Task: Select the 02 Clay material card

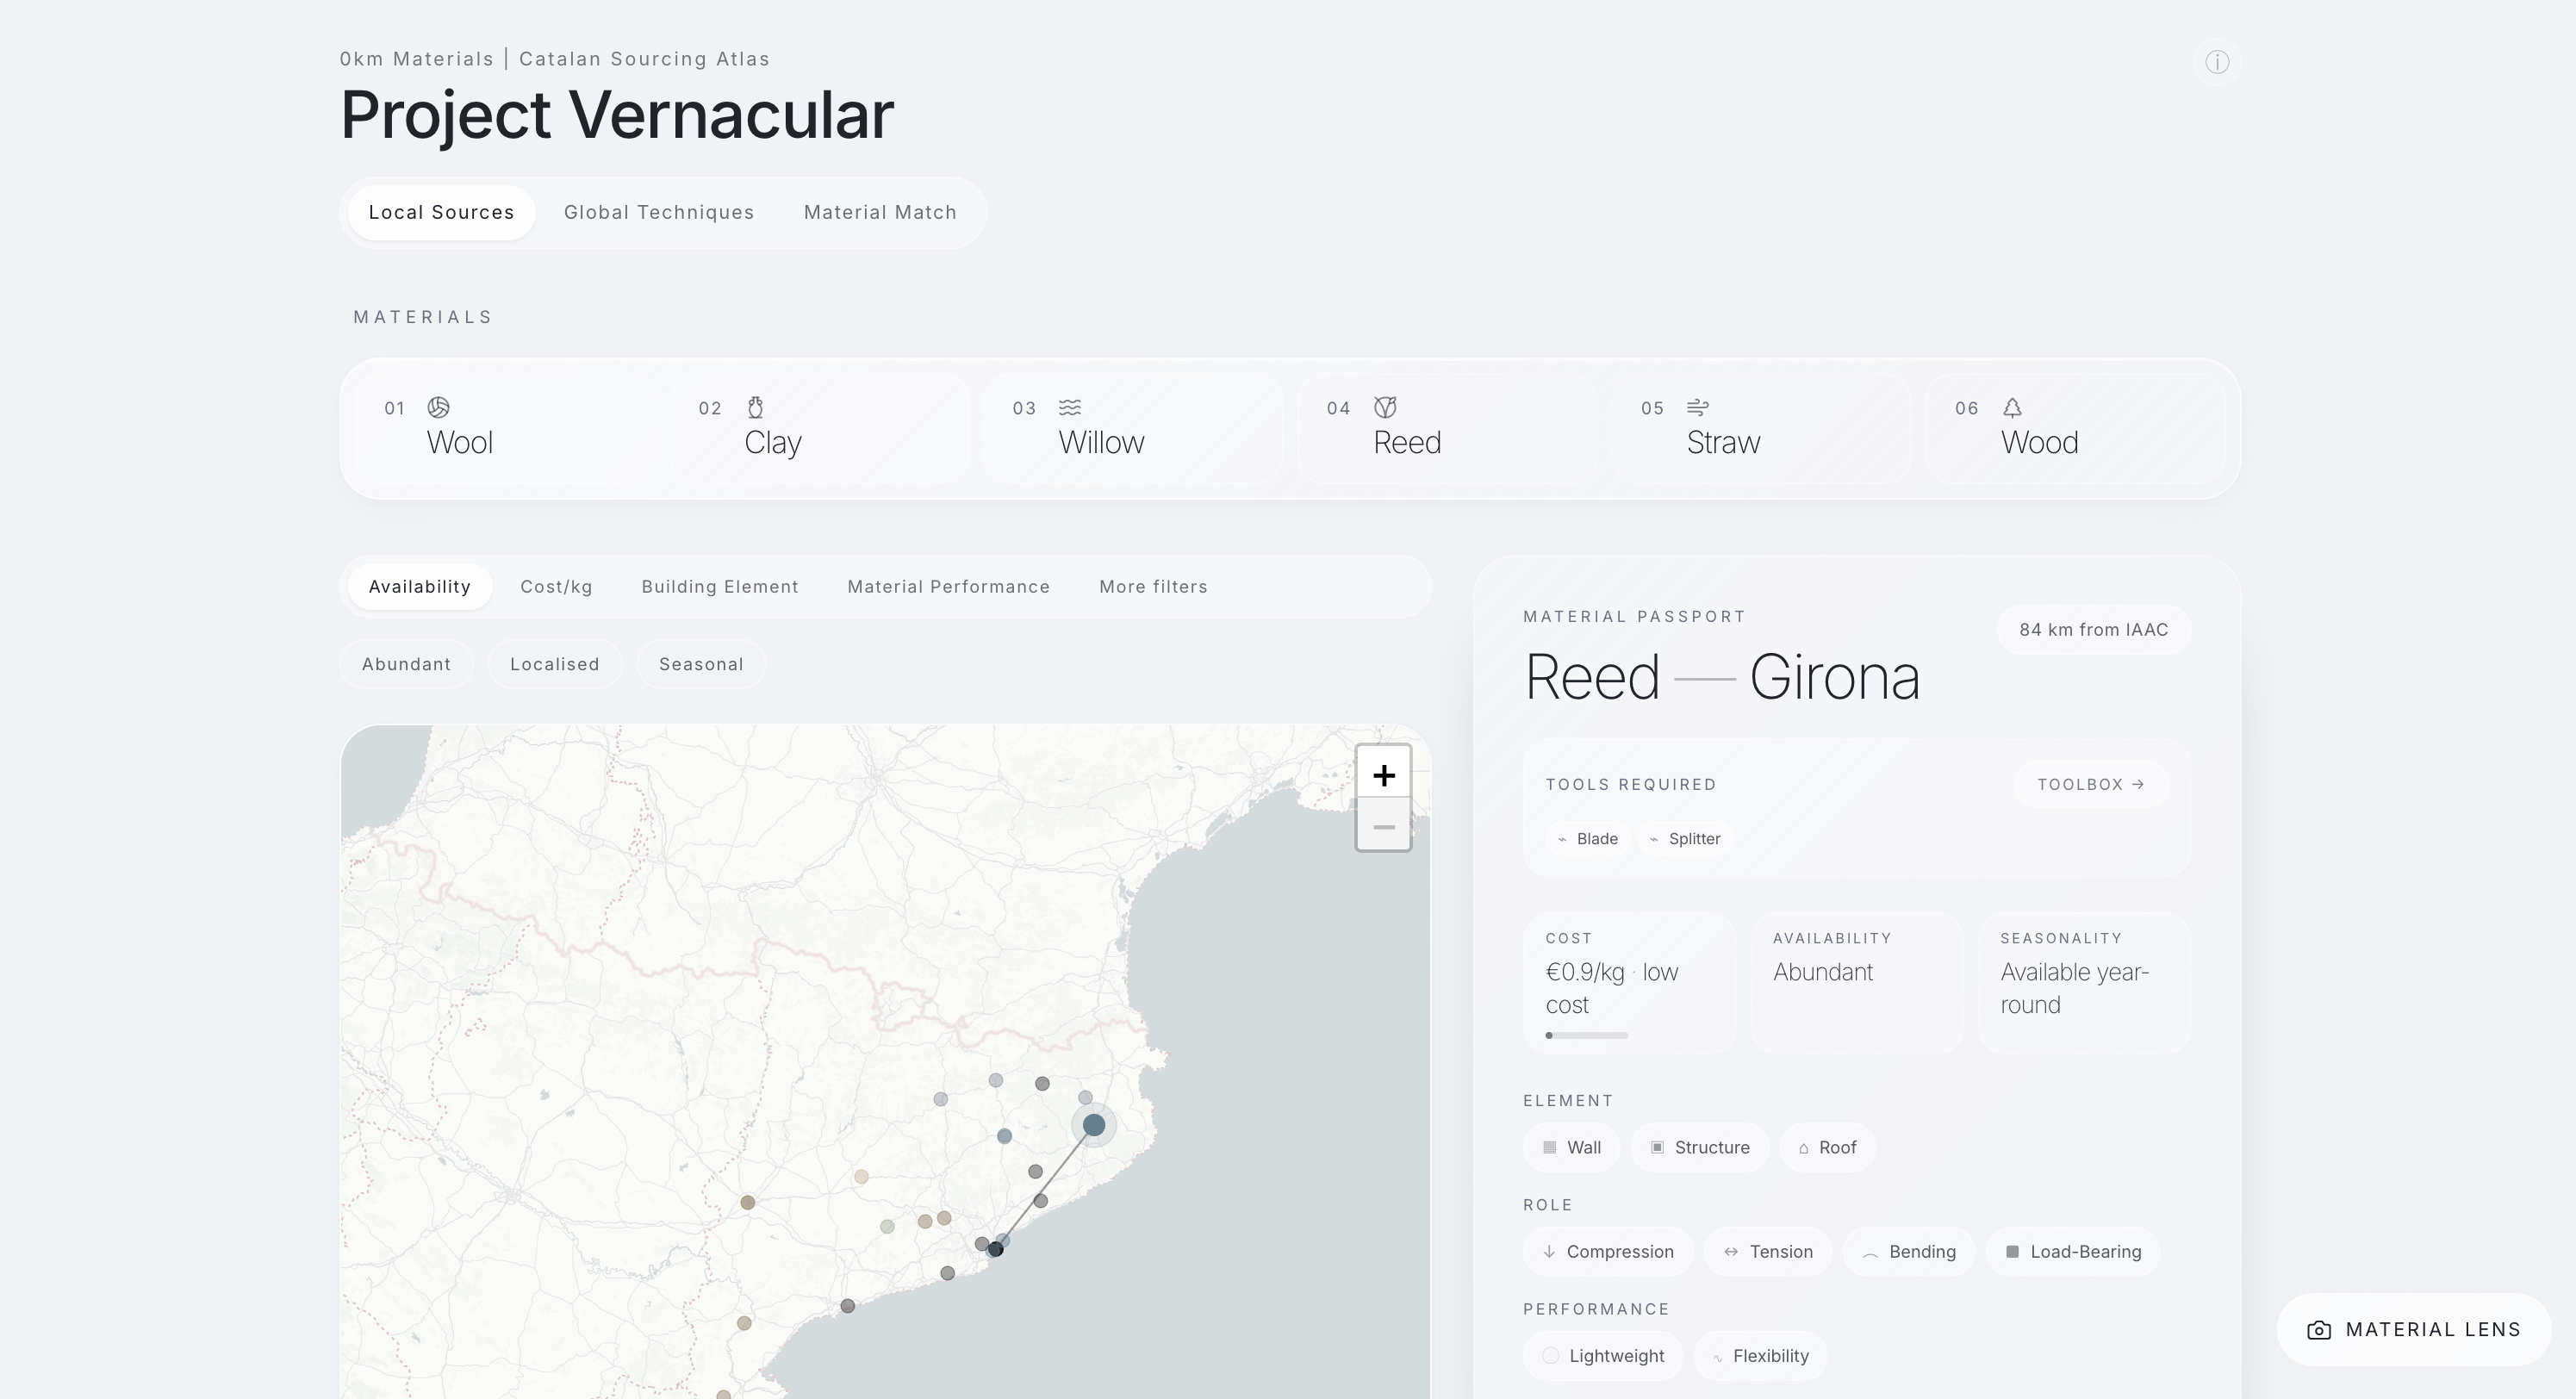Action: tap(819, 428)
